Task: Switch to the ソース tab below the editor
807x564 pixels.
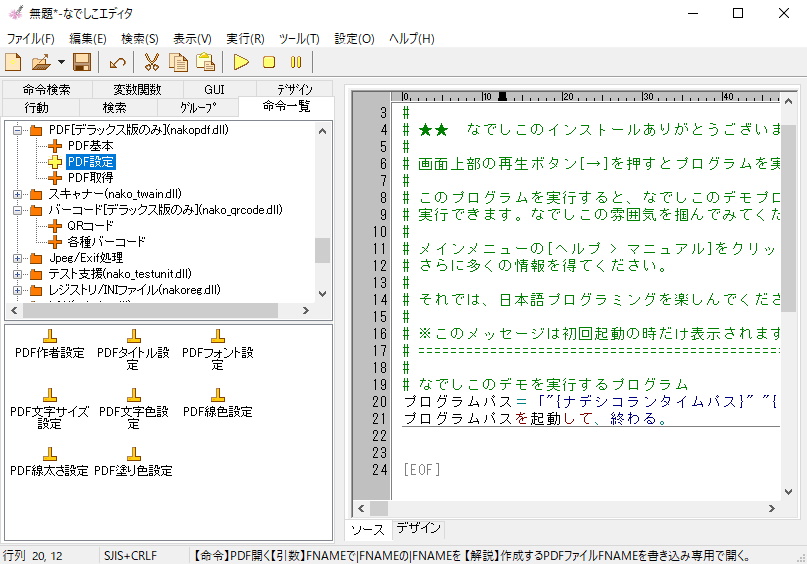Action: [368, 530]
